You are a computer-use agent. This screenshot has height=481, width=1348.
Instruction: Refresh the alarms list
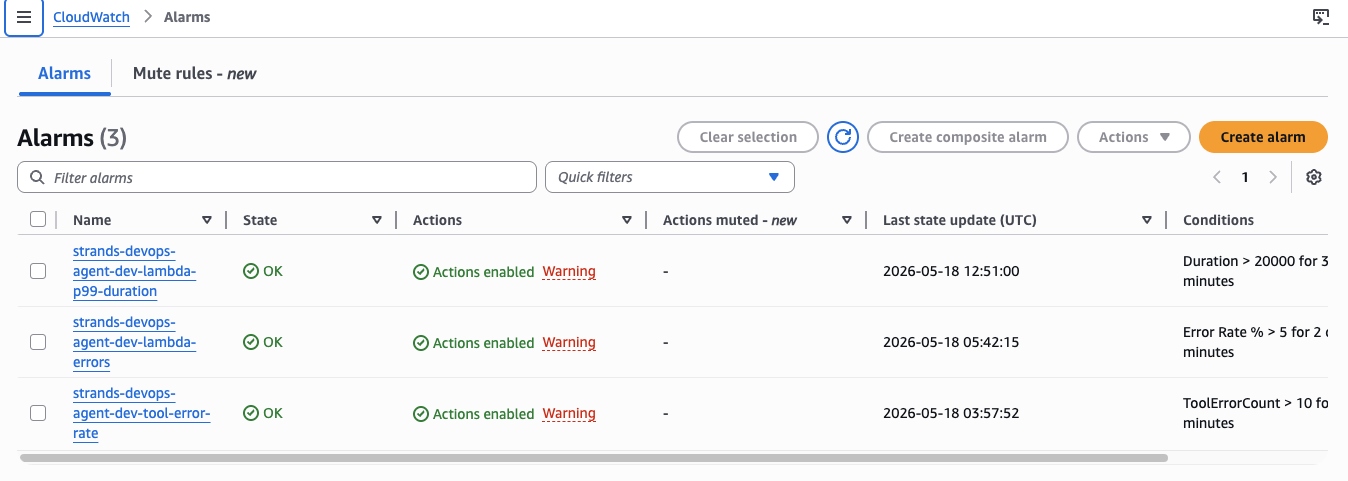[843, 137]
